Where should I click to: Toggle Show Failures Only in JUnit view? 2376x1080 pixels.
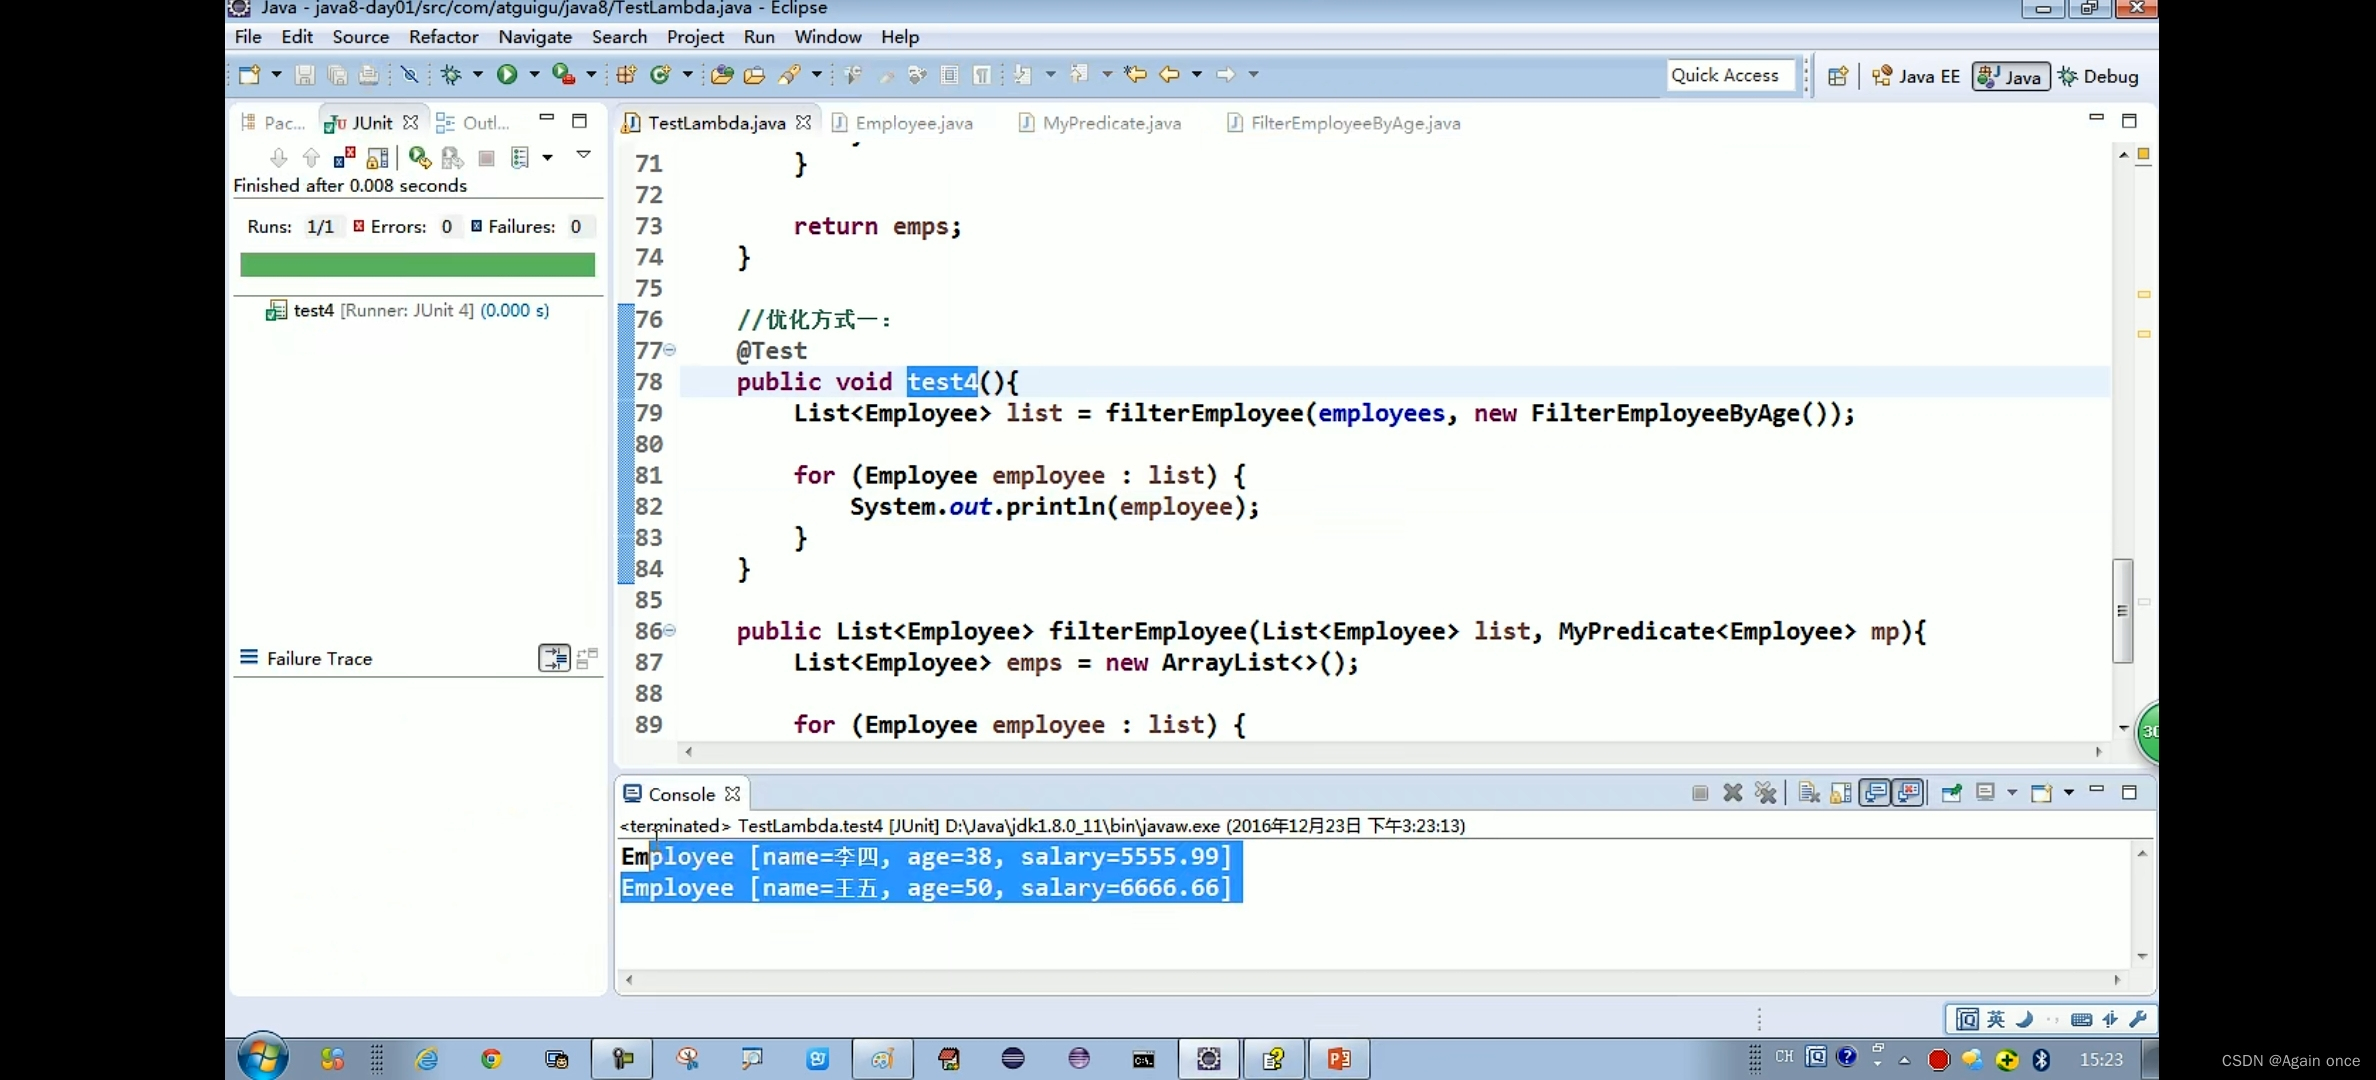344,158
